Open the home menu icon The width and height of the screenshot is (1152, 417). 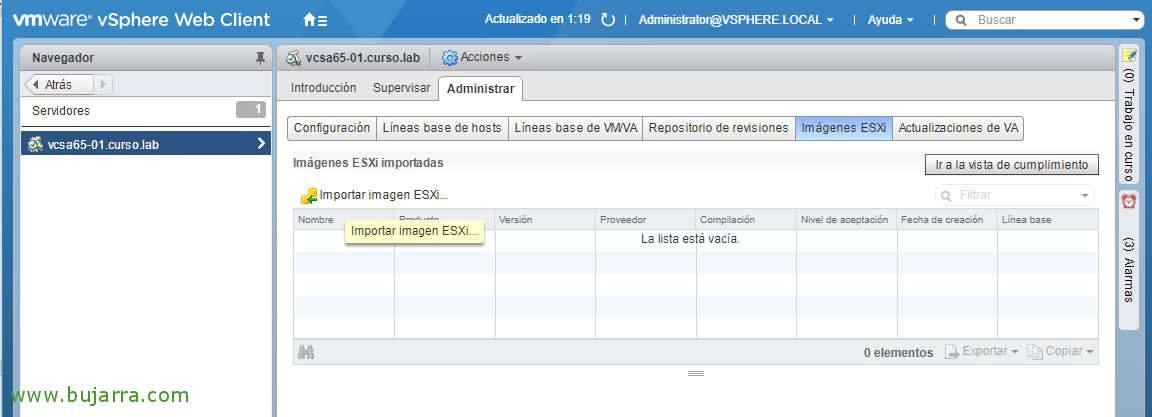pos(315,20)
